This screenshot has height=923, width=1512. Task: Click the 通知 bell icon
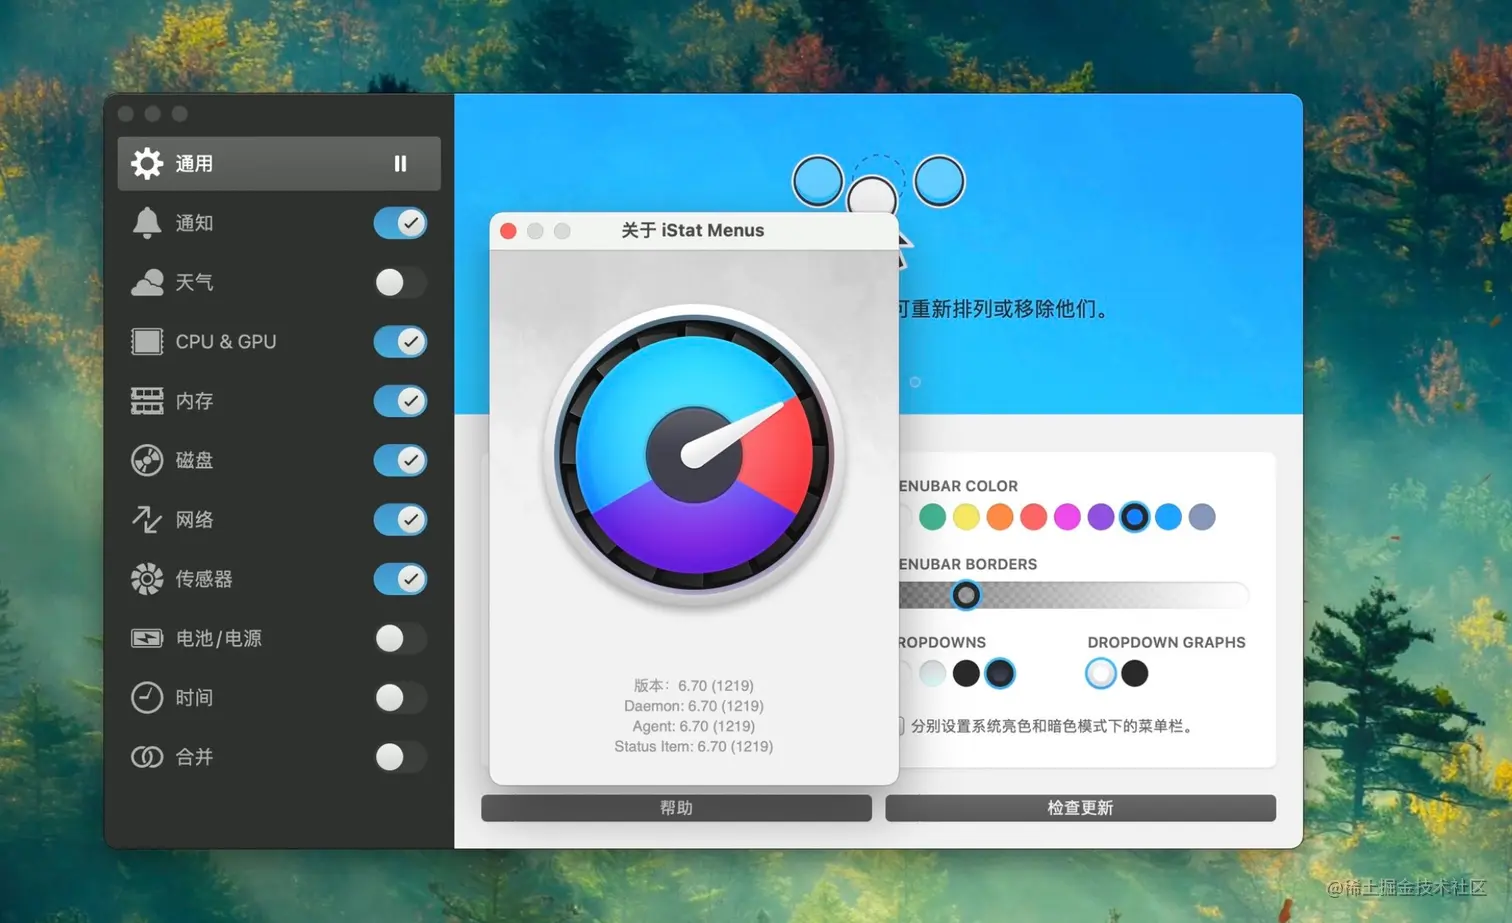(x=147, y=223)
